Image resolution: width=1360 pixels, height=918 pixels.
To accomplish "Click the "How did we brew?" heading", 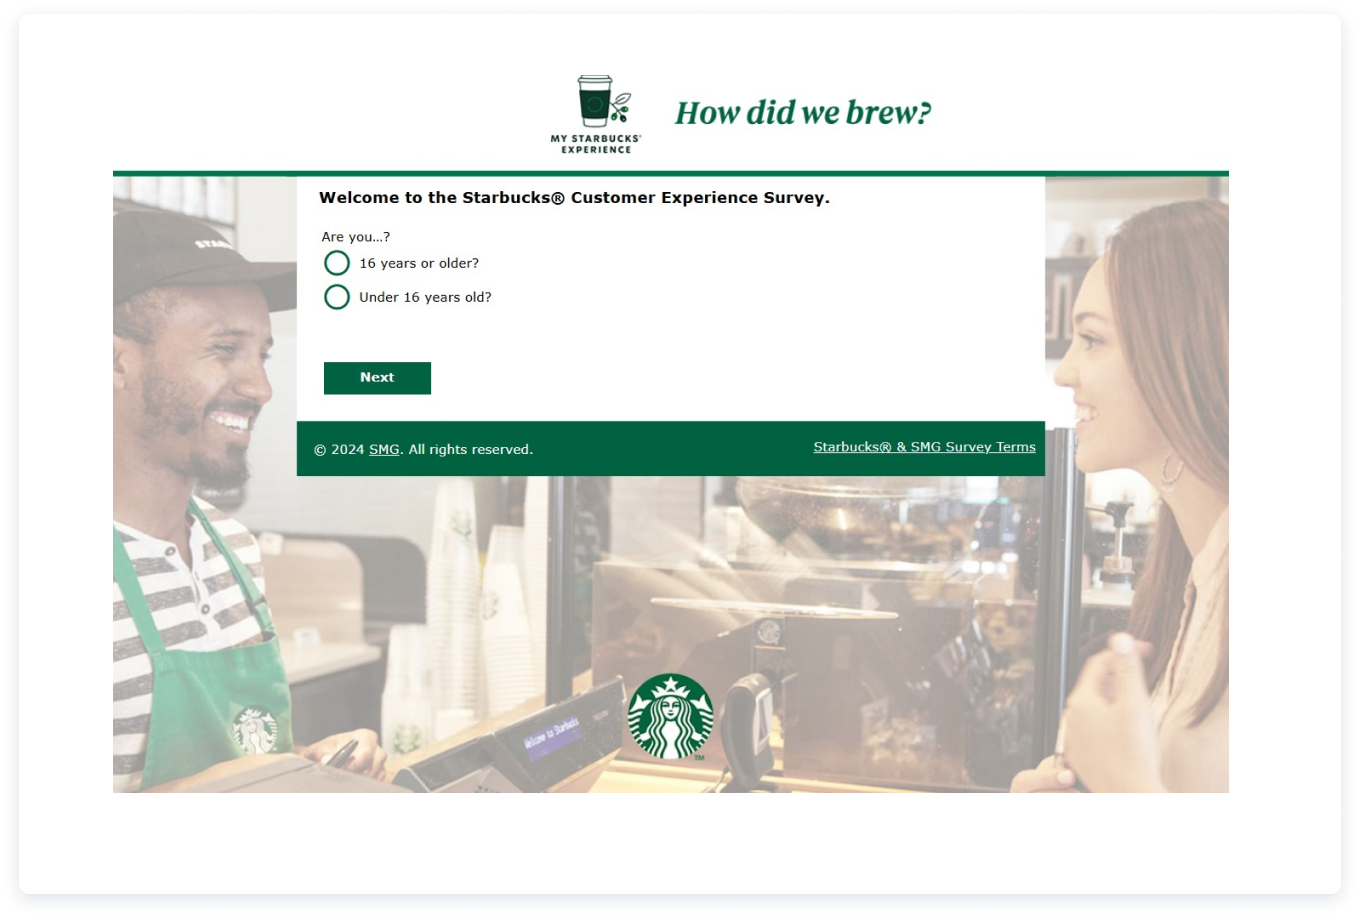I will (803, 113).
